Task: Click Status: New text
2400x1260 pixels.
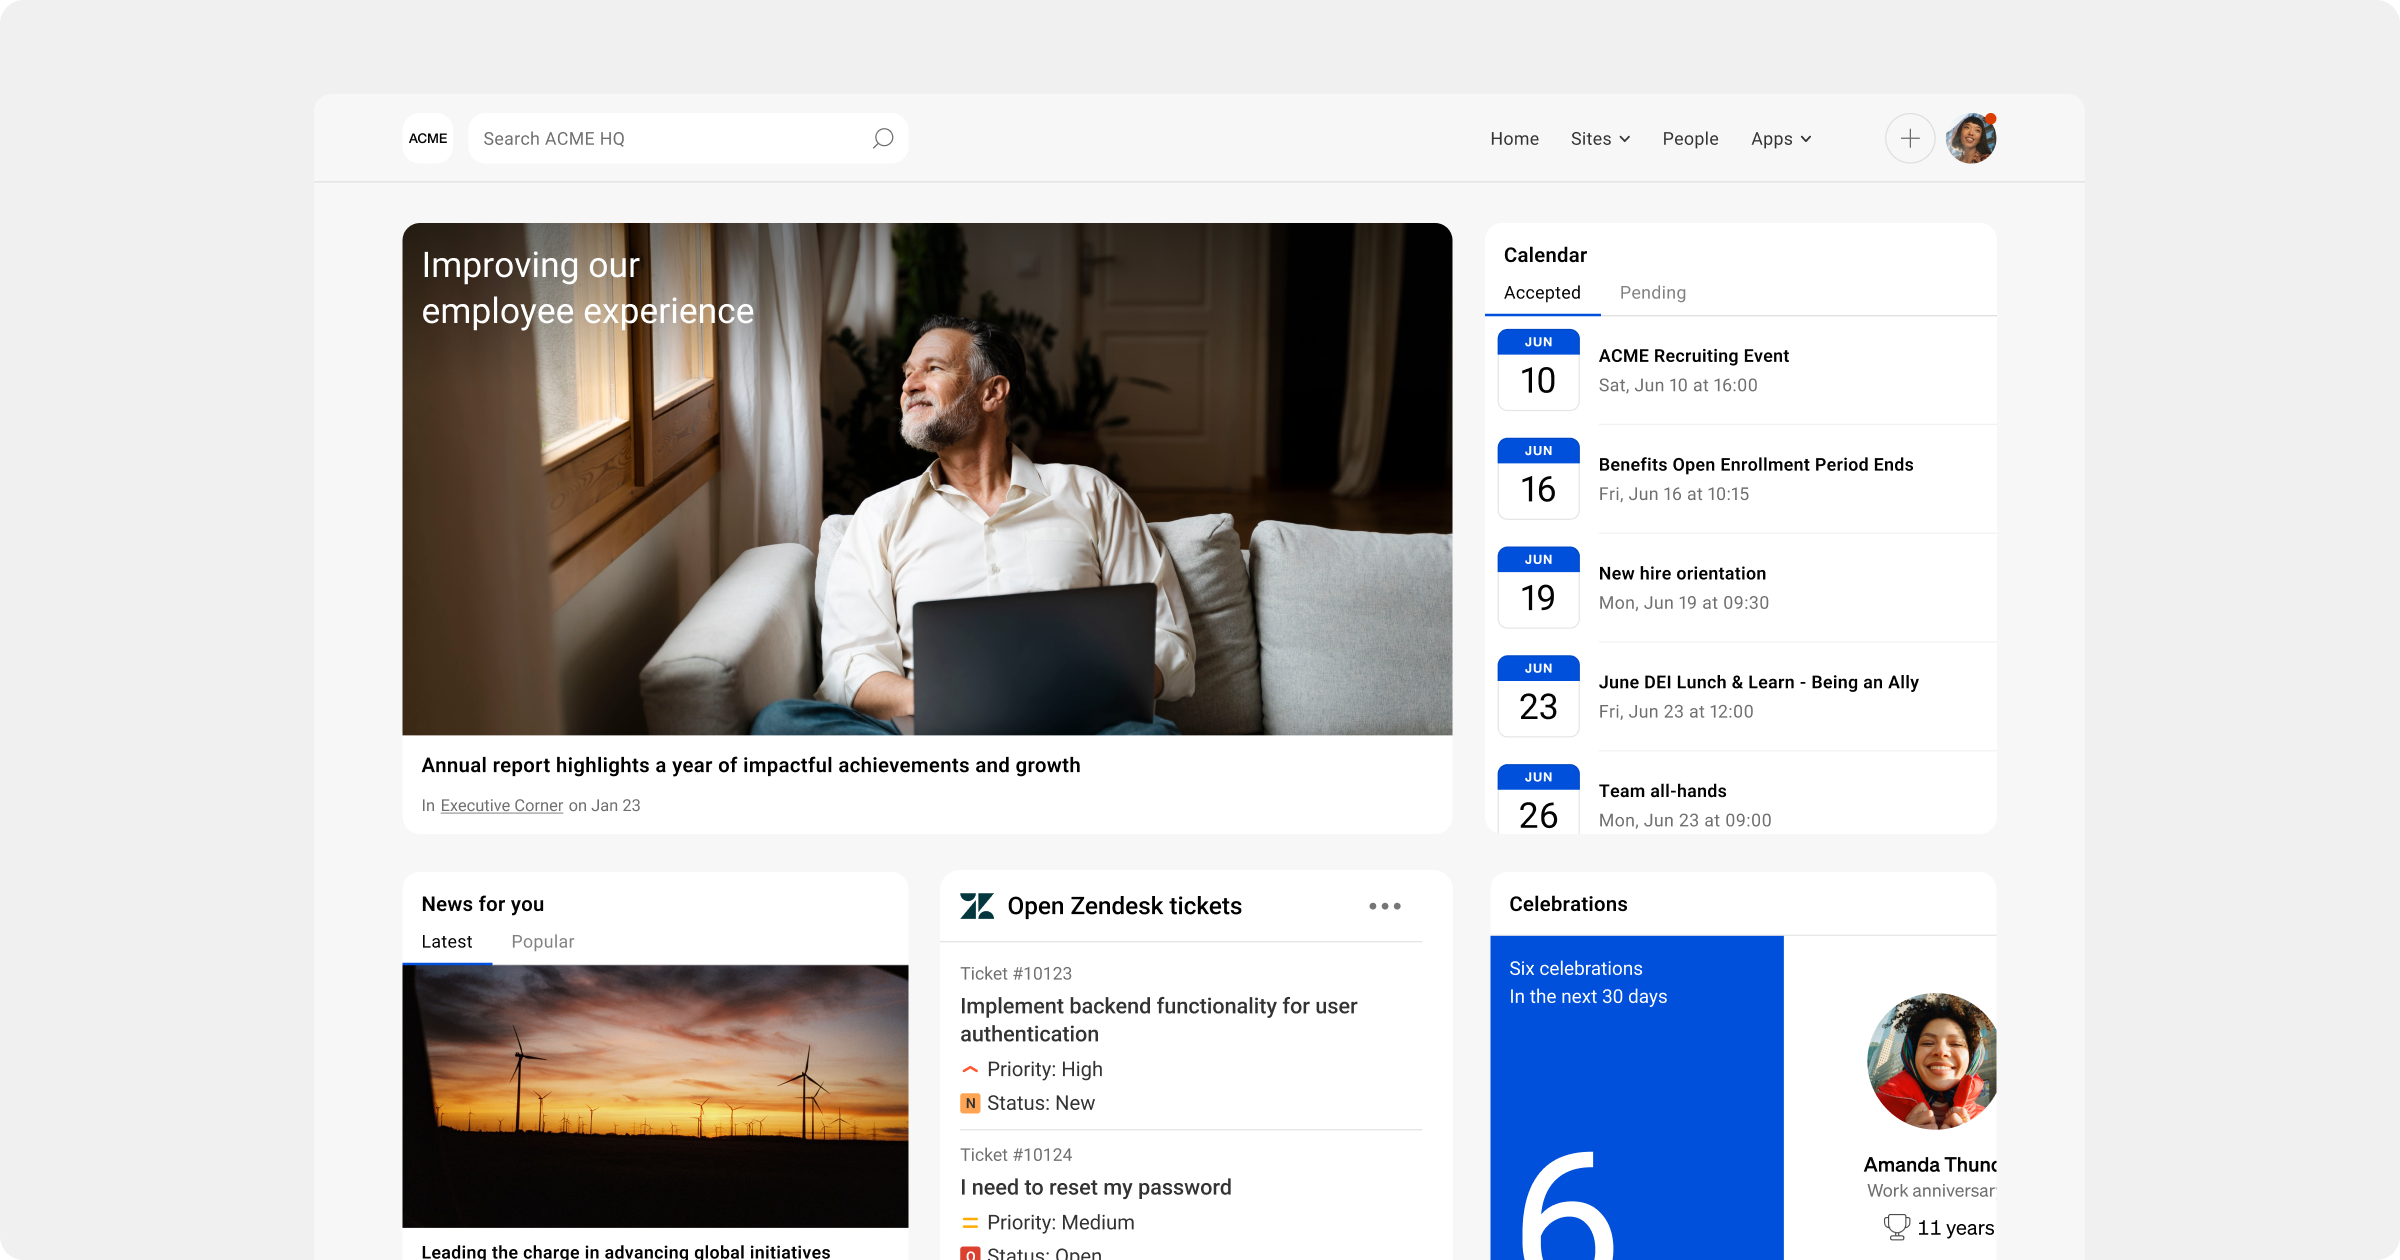Action: [1040, 1103]
